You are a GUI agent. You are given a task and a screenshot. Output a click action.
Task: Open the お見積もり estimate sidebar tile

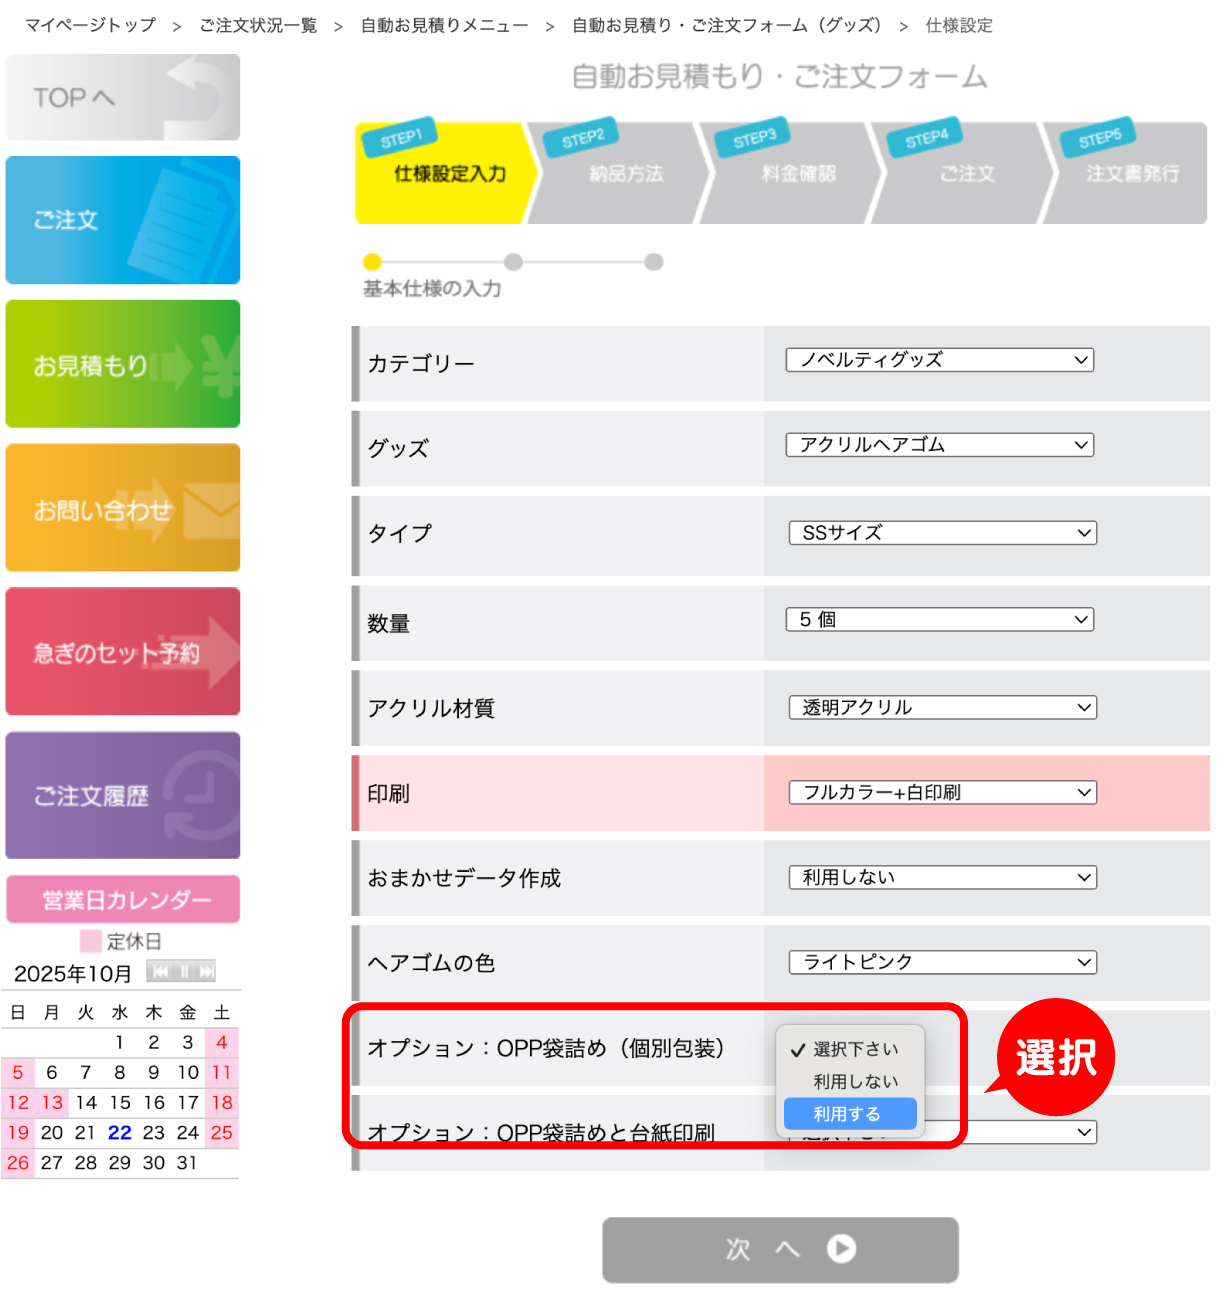tap(123, 365)
